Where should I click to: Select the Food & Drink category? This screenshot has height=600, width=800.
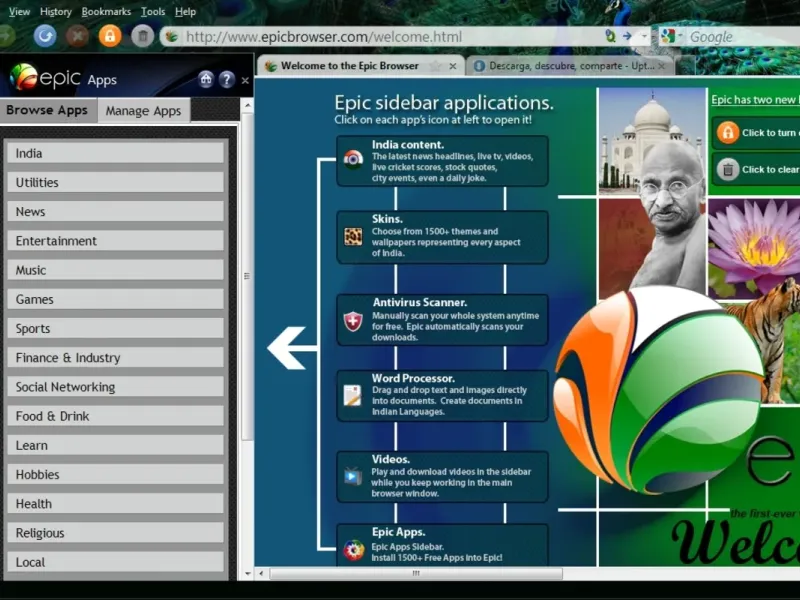tap(115, 416)
